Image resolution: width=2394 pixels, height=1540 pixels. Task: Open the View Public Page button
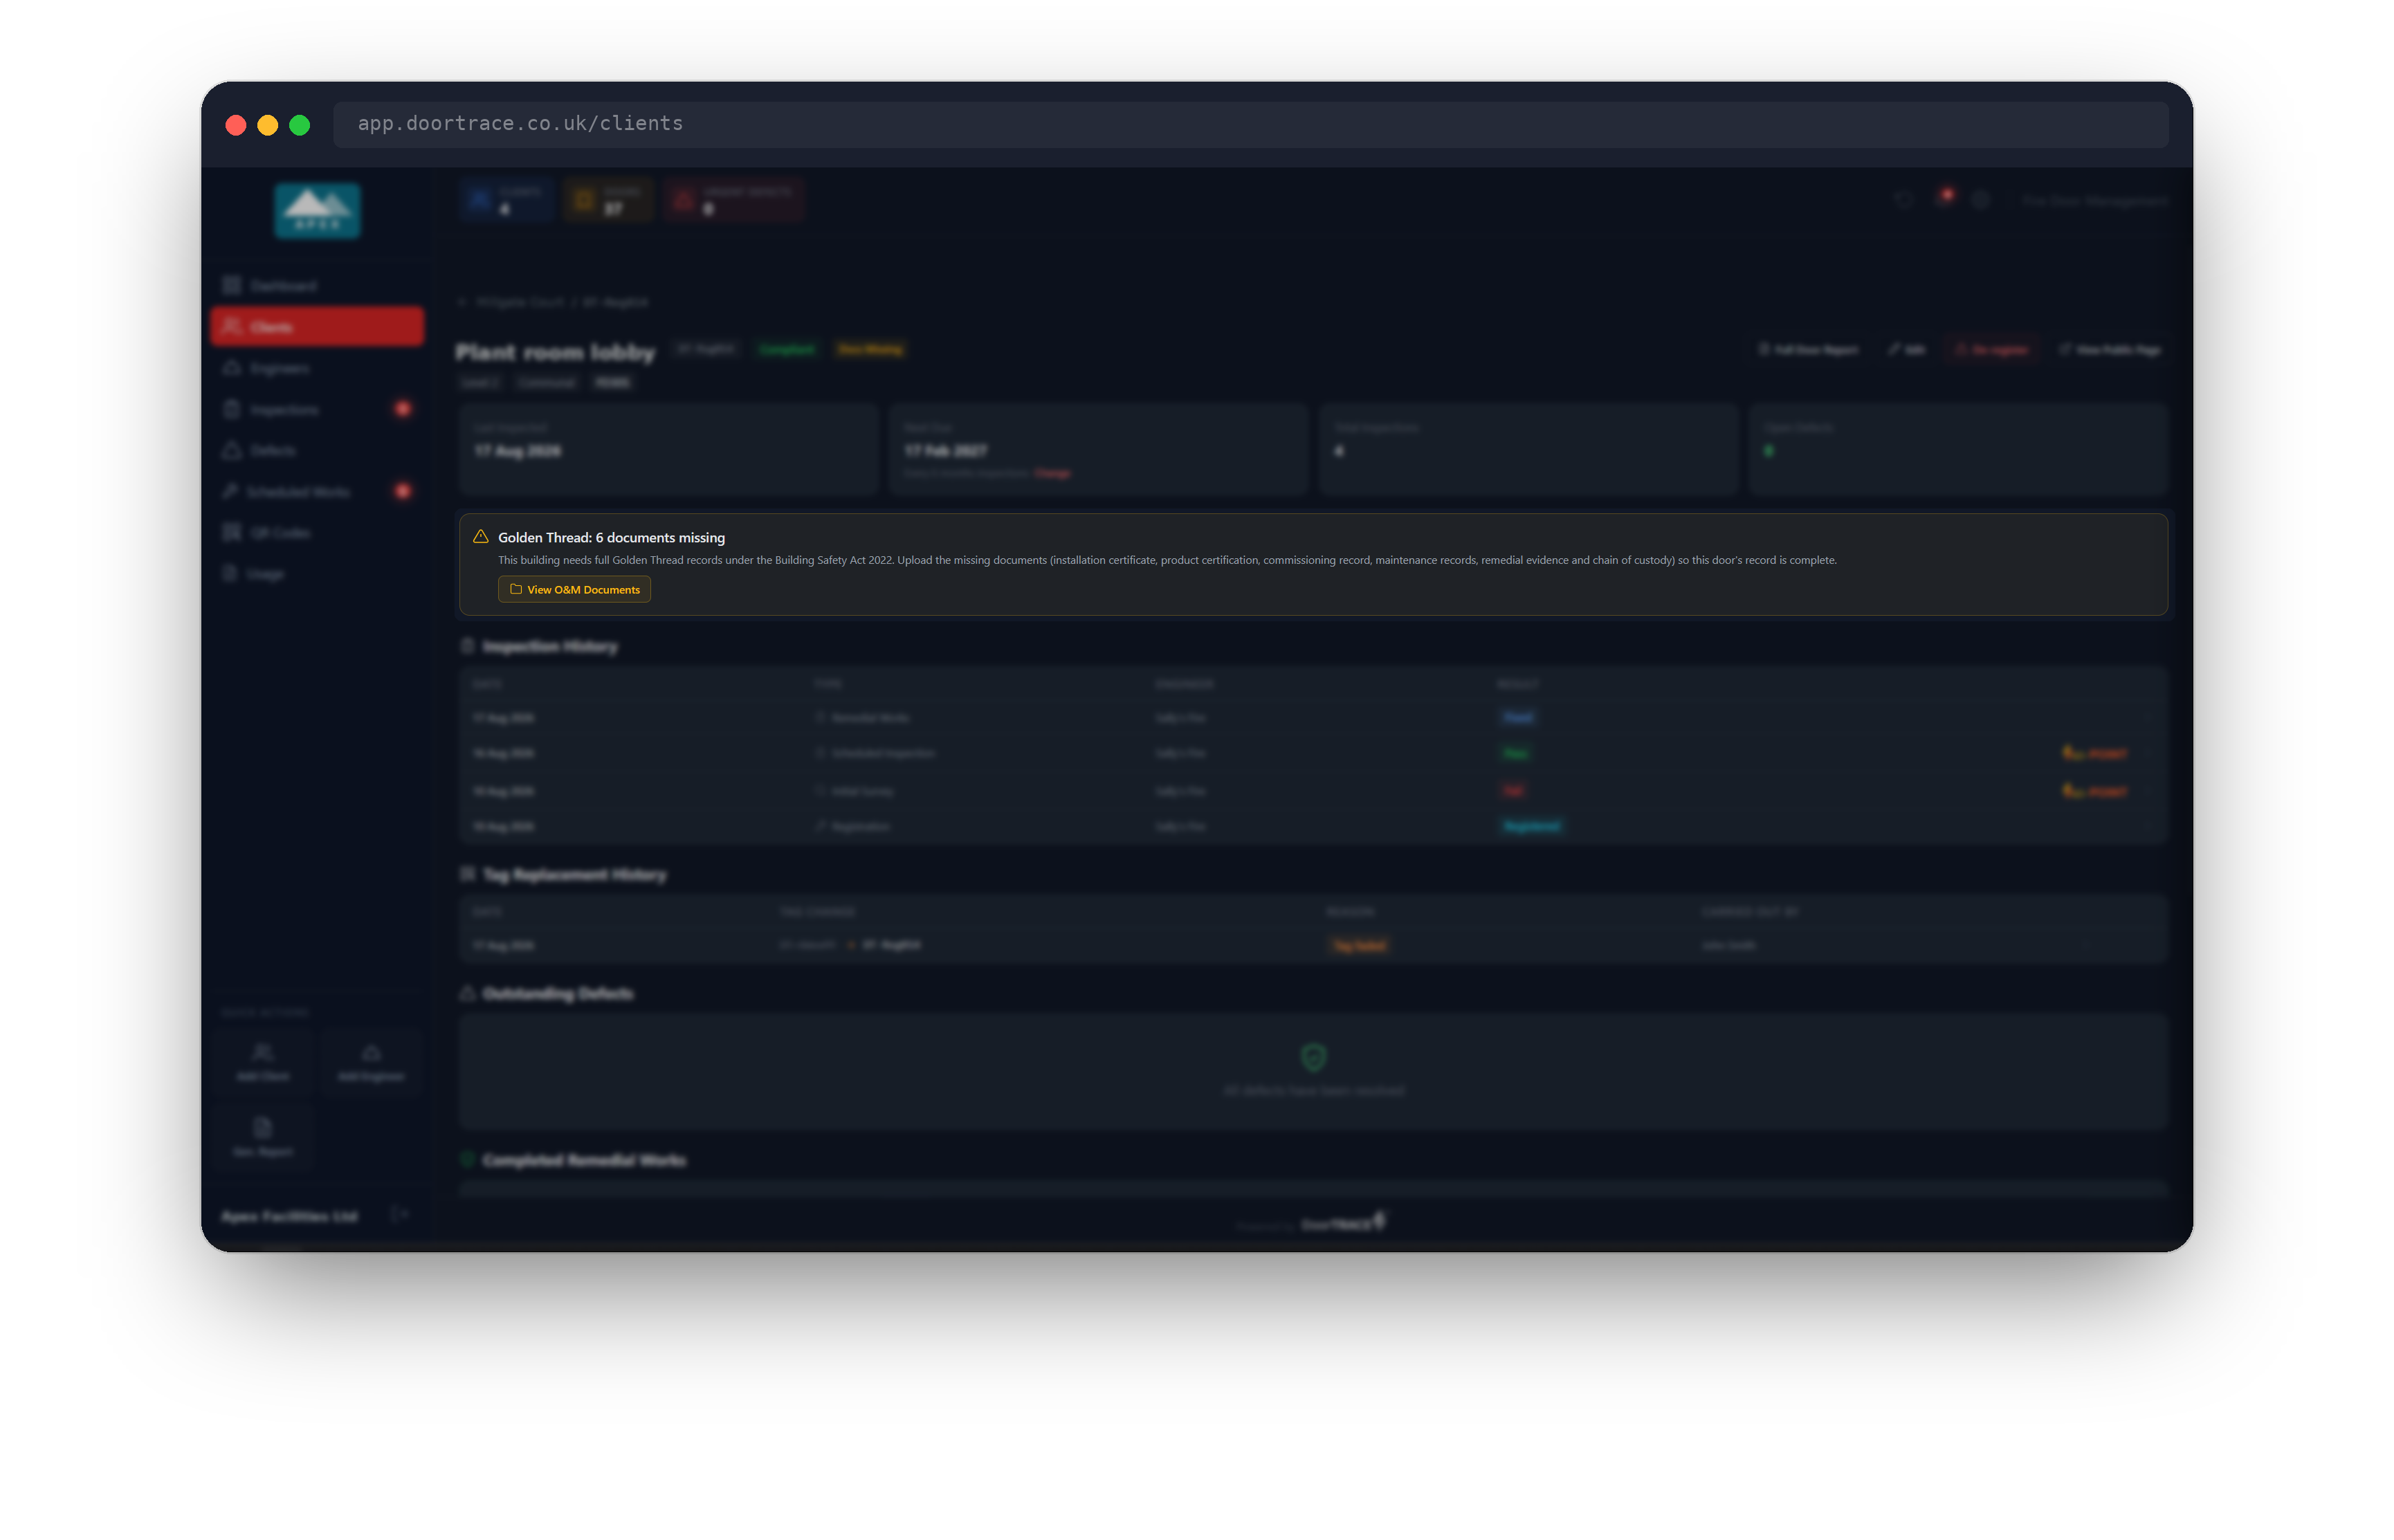(2110, 350)
